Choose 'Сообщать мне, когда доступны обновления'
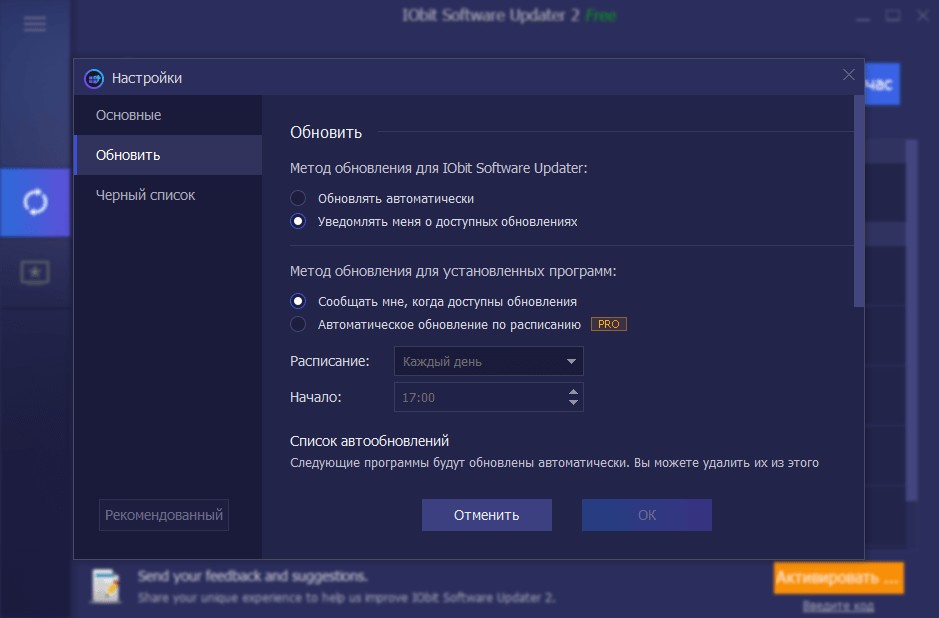939x618 pixels. click(298, 301)
